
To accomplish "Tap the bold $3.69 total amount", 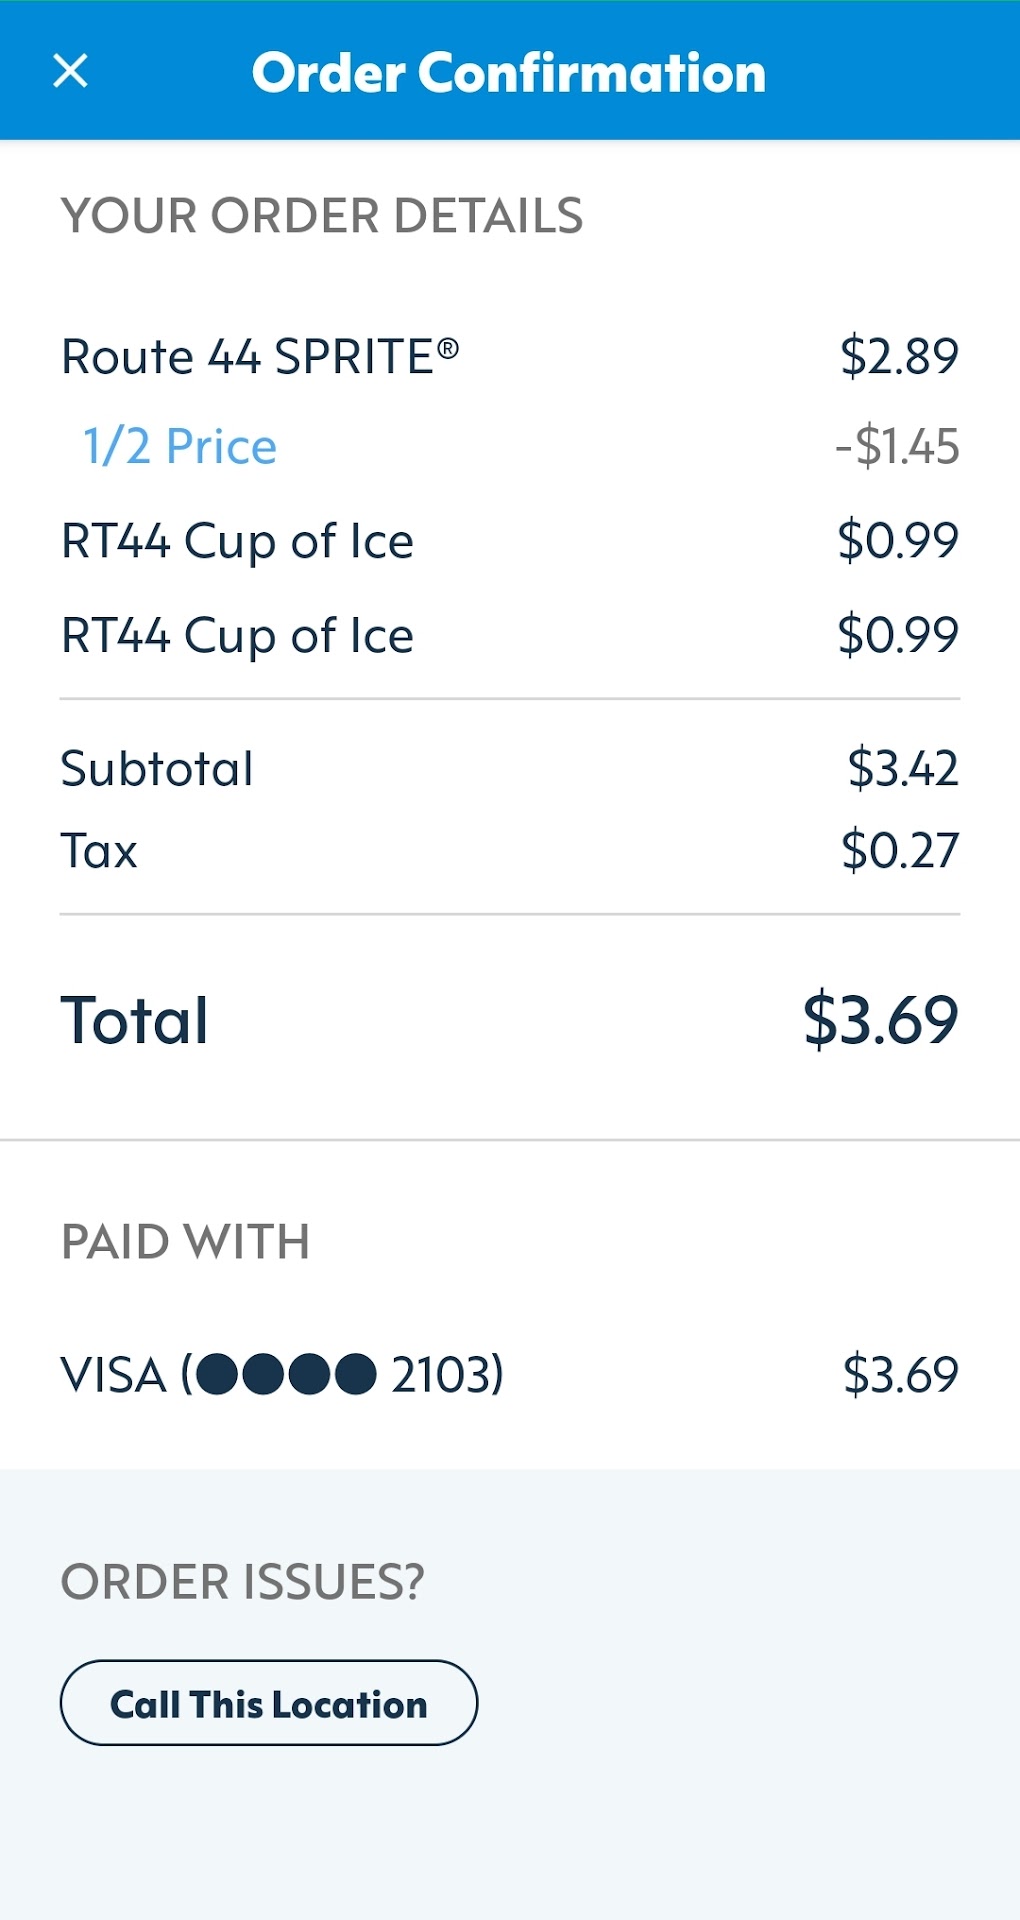I will click(880, 1021).
